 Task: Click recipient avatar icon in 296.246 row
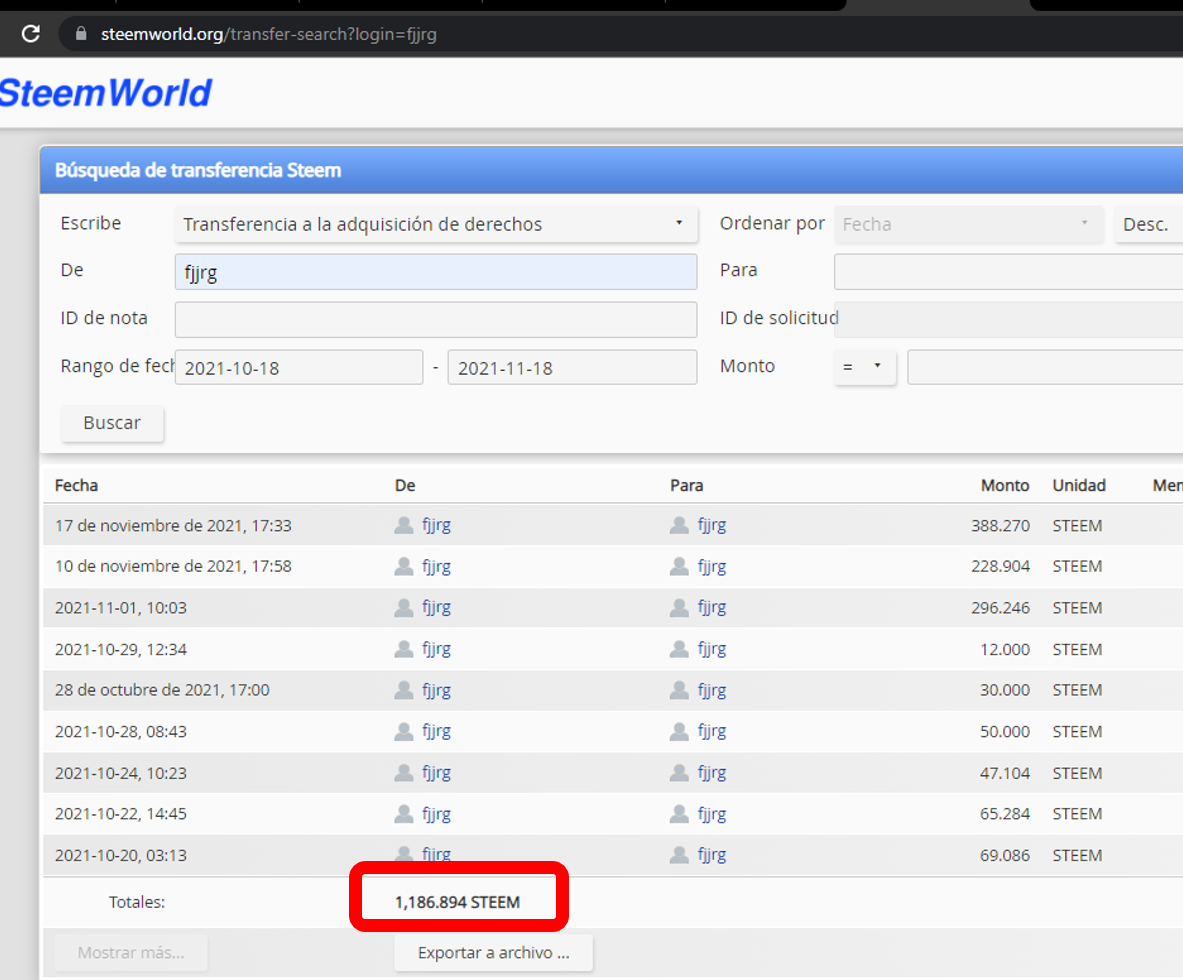tap(680, 607)
